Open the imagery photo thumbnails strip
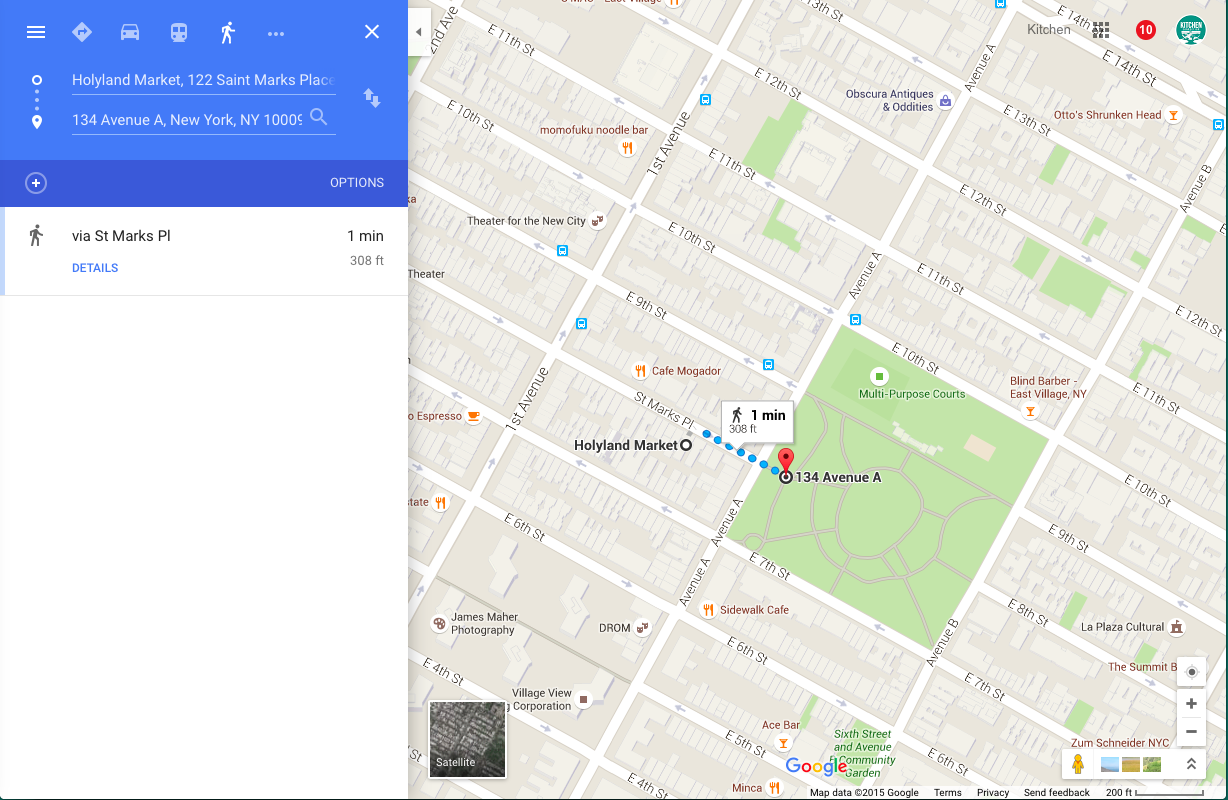This screenshot has height=800, width=1228. click(1131, 765)
